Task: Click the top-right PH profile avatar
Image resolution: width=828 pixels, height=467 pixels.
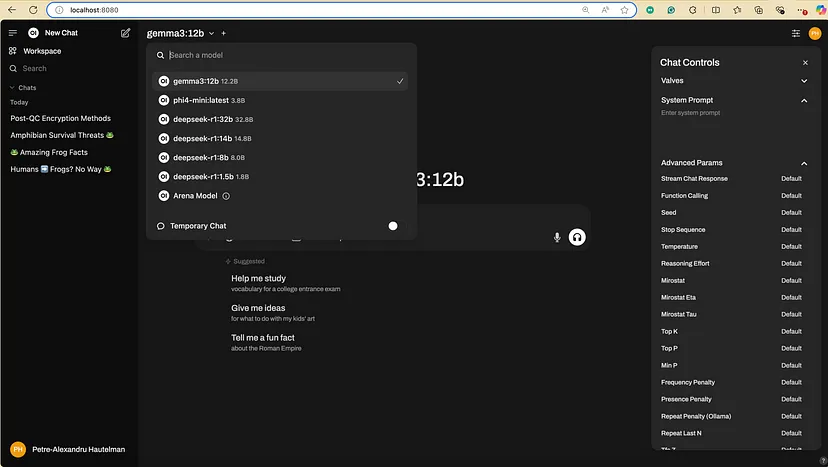Action: (x=815, y=33)
